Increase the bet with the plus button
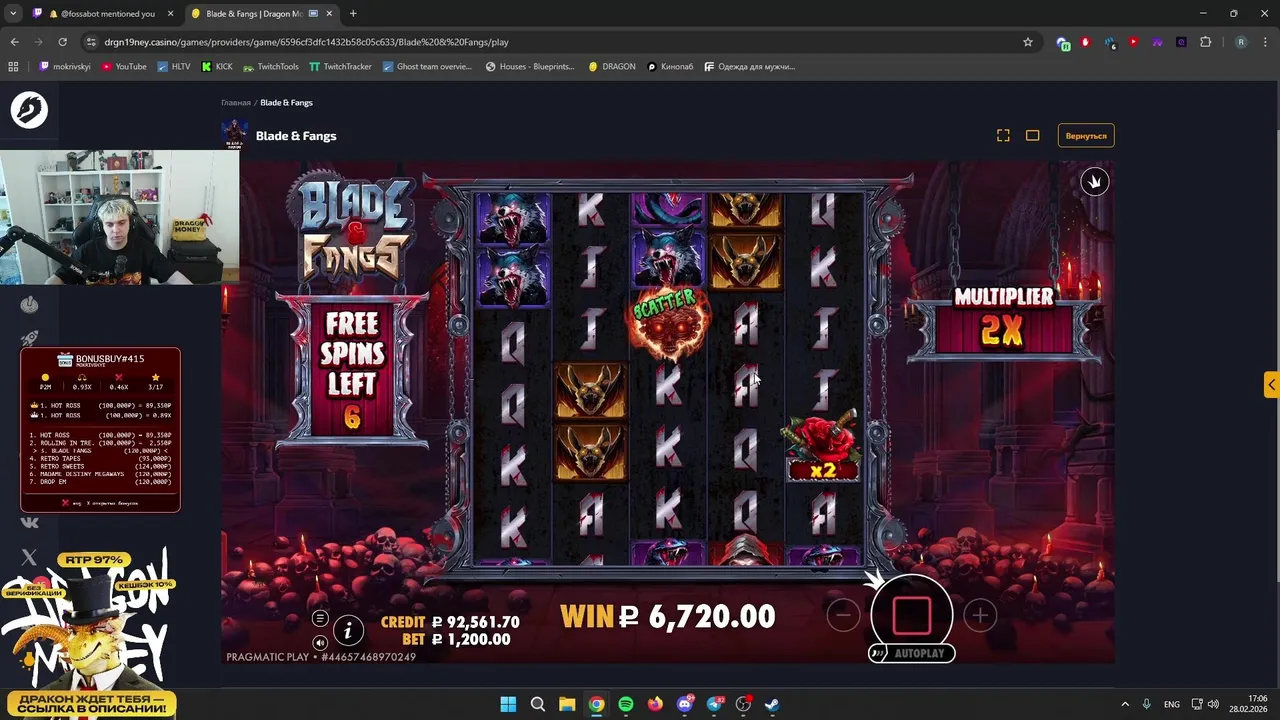 pyautogui.click(x=980, y=616)
